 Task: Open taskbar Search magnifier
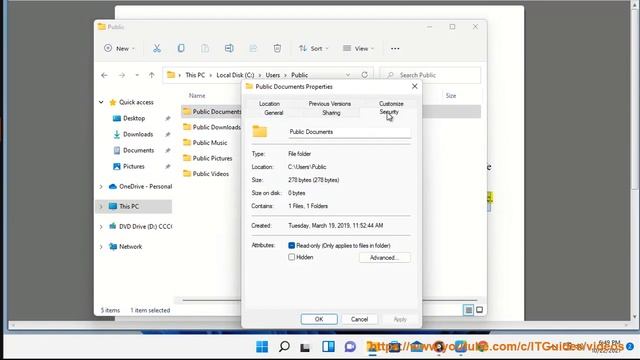284,347
